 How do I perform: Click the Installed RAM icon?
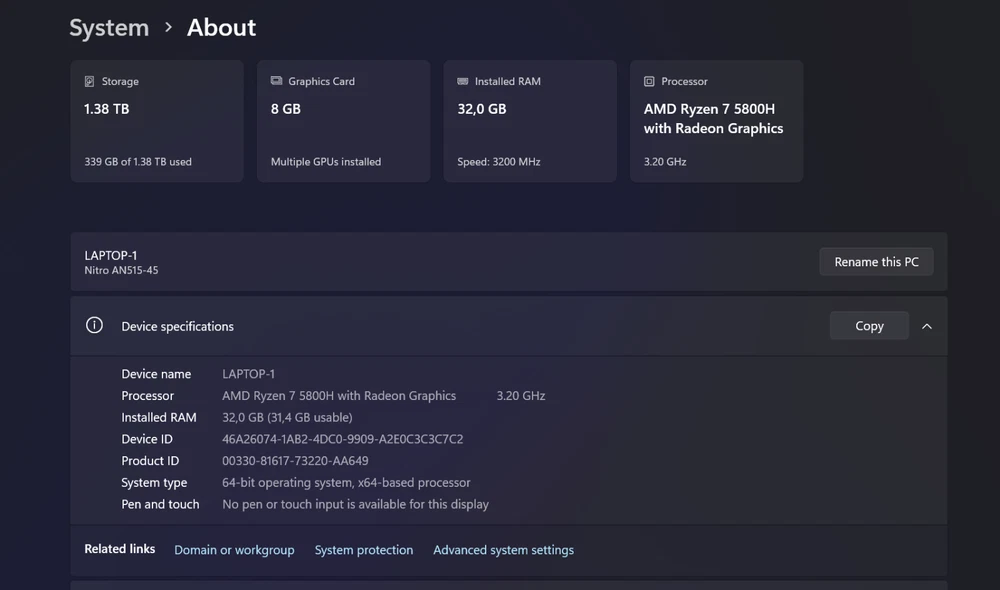click(463, 81)
